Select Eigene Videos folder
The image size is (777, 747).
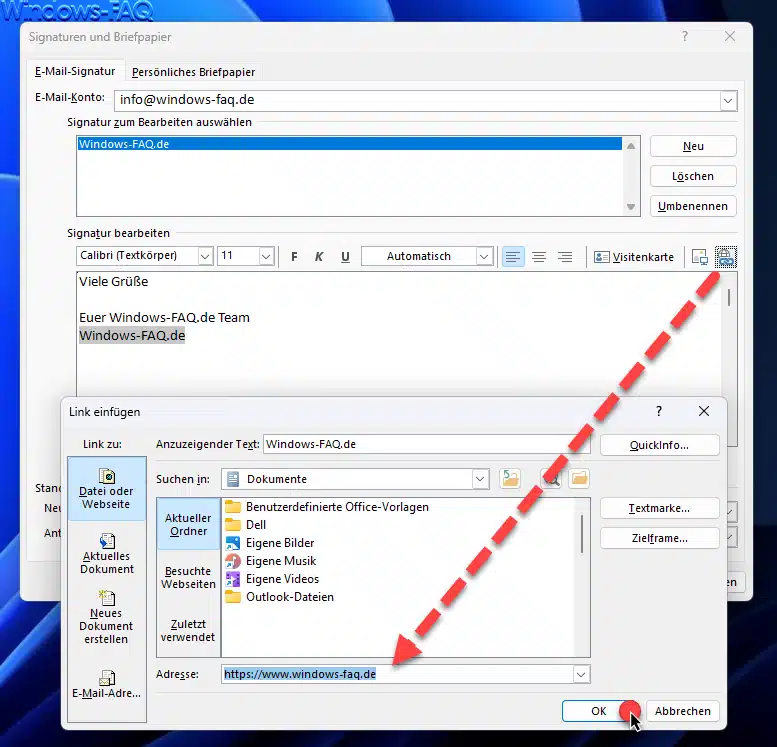tap(272, 578)
